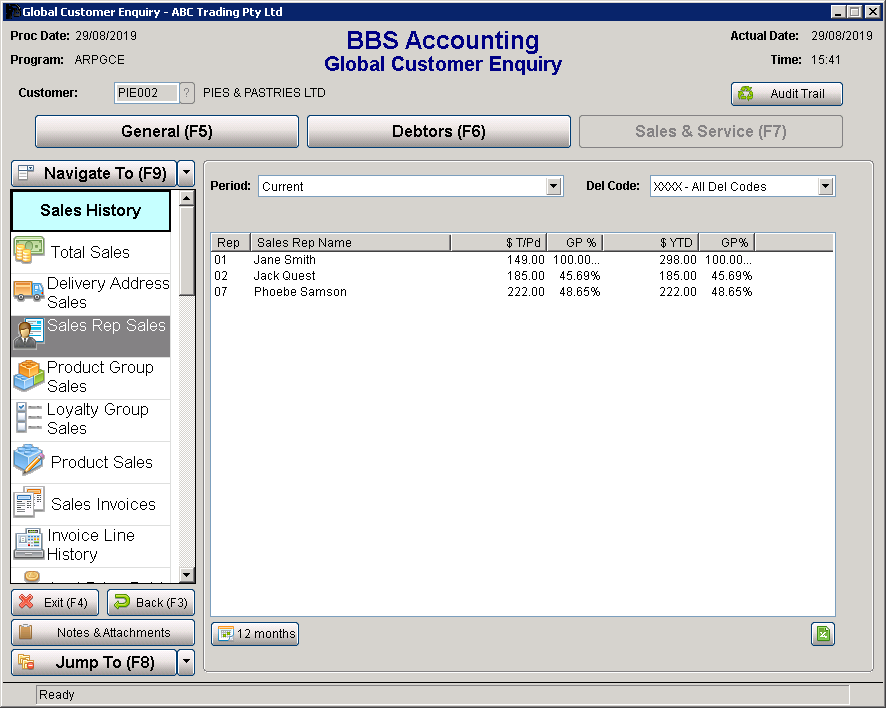This screenshot has width=886, height=708.
Task: Open Notes & Attachments
Action: (102, 632)
